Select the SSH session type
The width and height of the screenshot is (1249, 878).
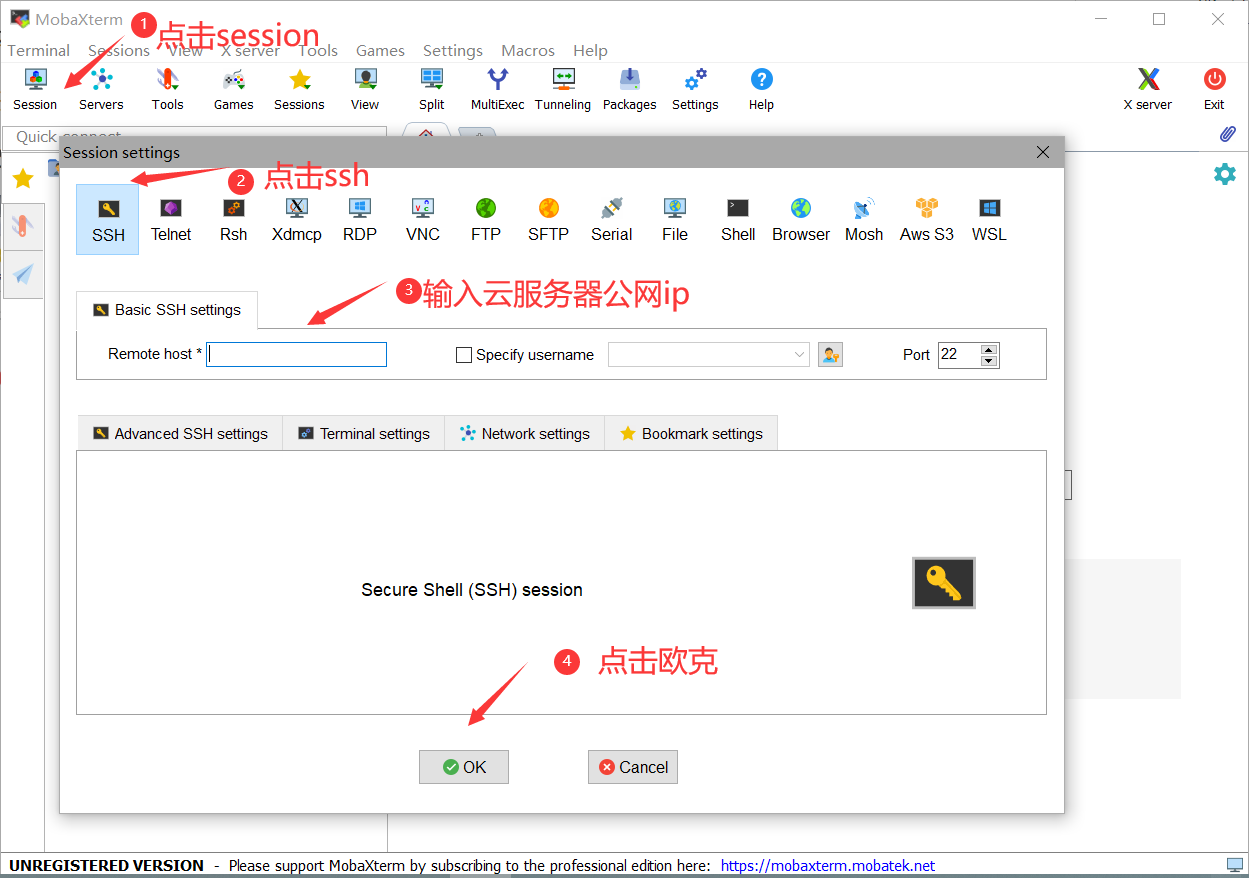coord(108,219)
